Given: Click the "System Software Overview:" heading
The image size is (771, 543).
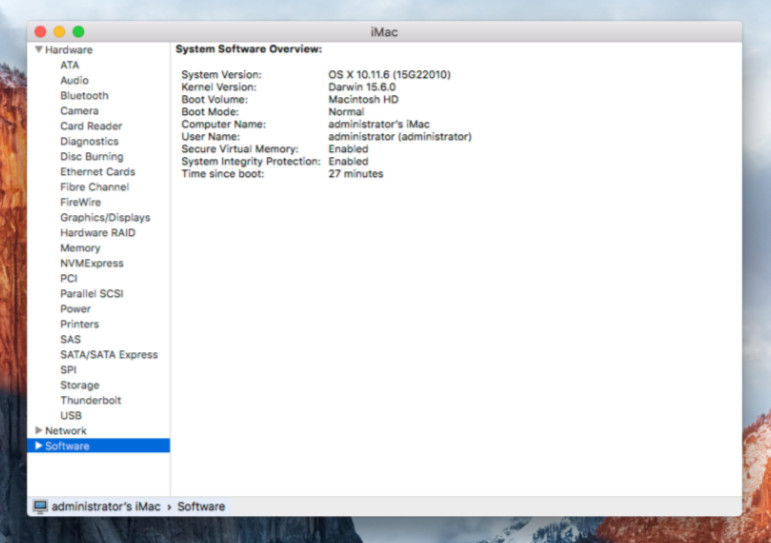Looking at the screenshot, I should coord(249,49).
